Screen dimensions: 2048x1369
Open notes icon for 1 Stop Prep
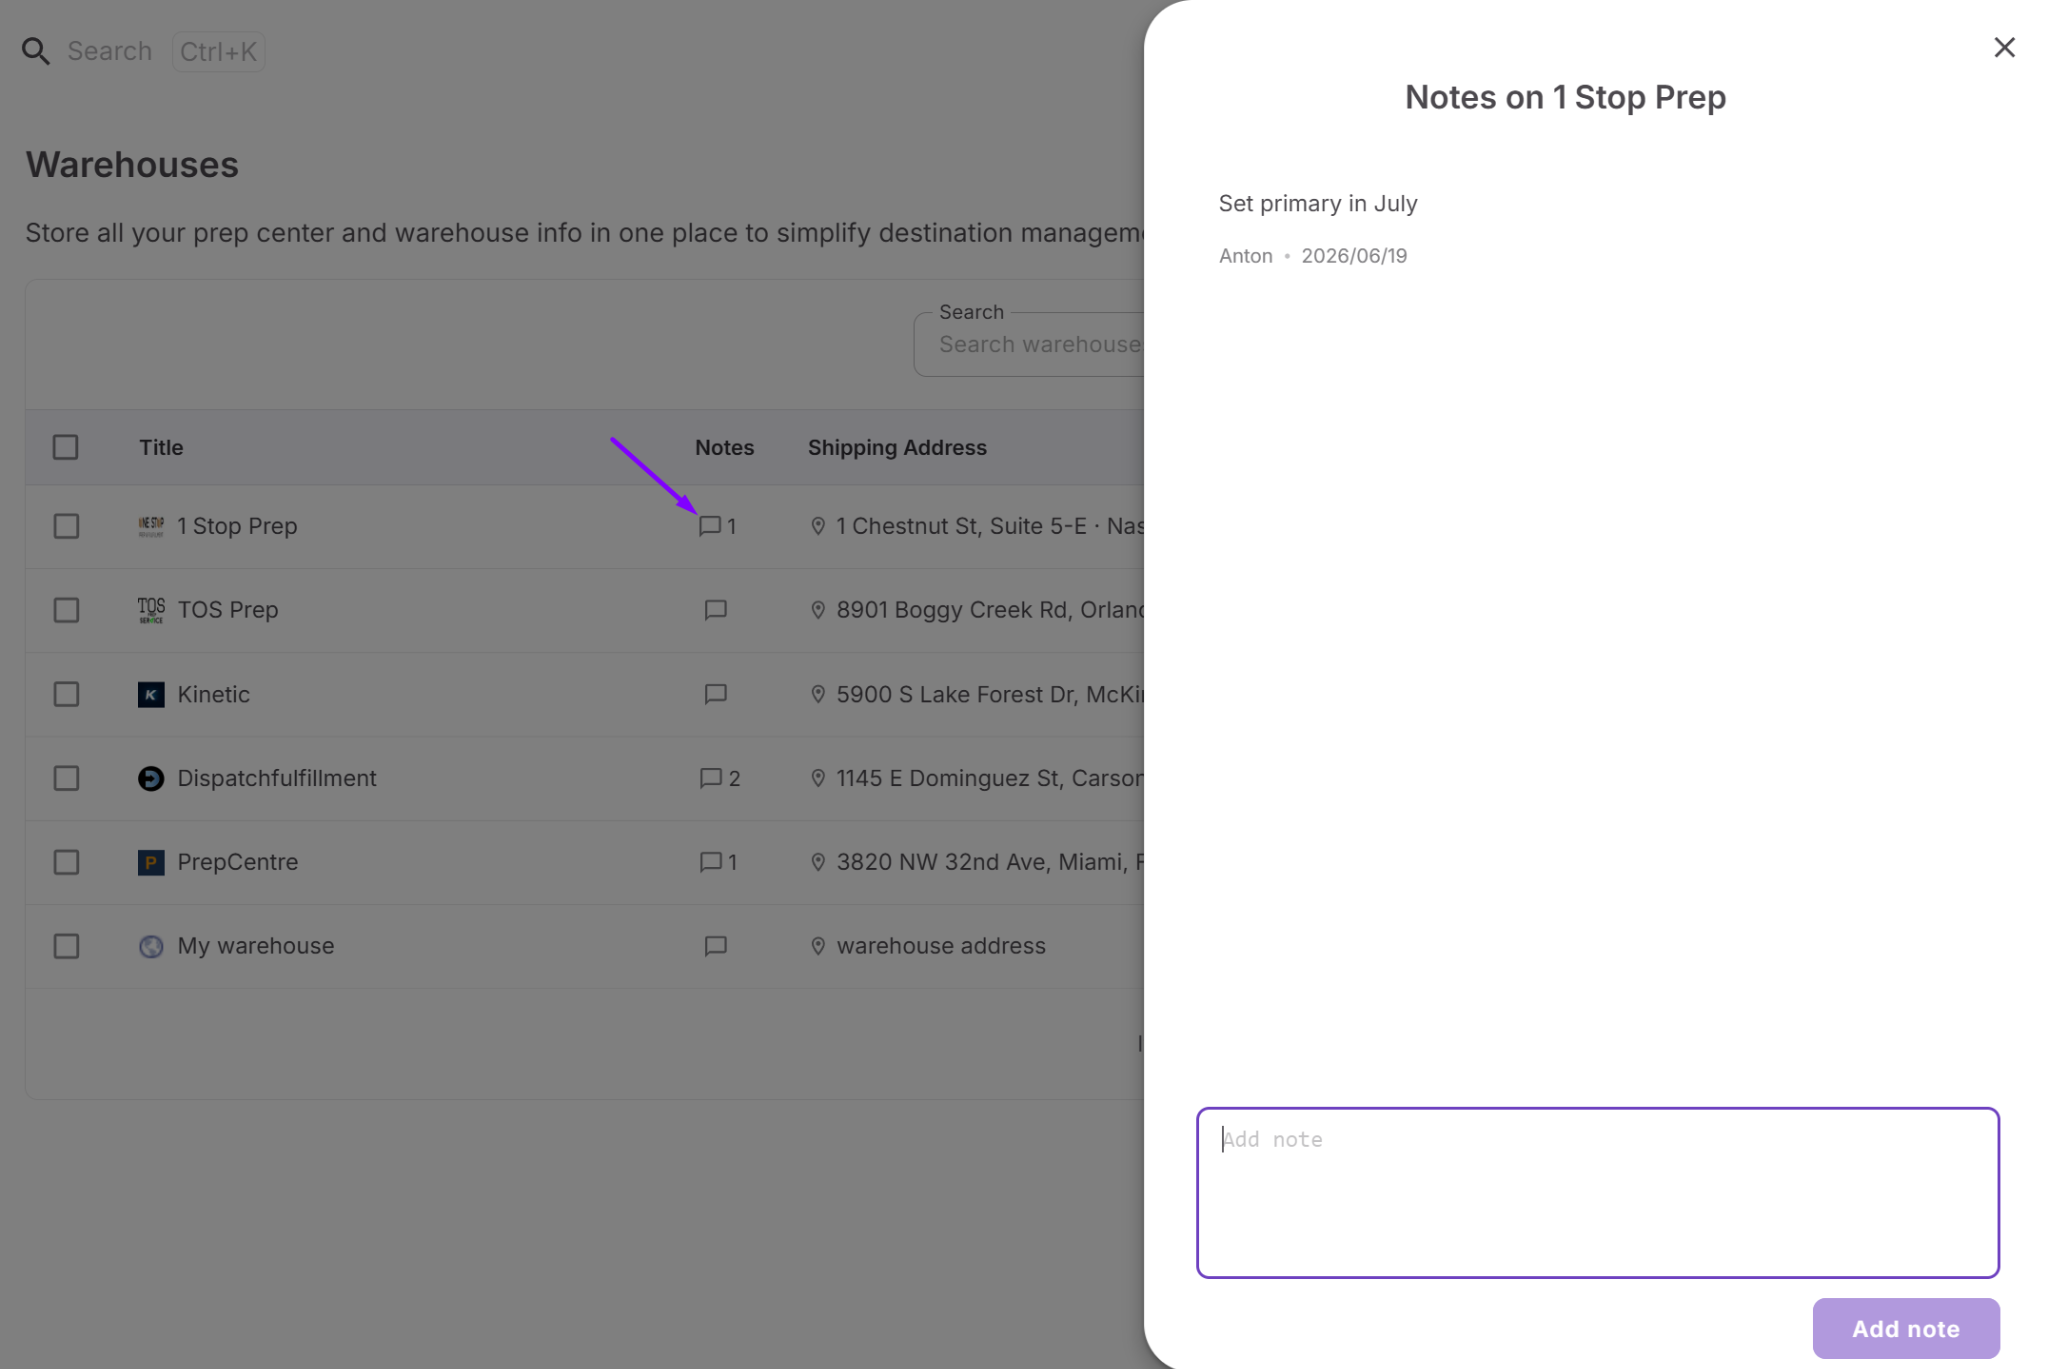click(x=710, y=526)
